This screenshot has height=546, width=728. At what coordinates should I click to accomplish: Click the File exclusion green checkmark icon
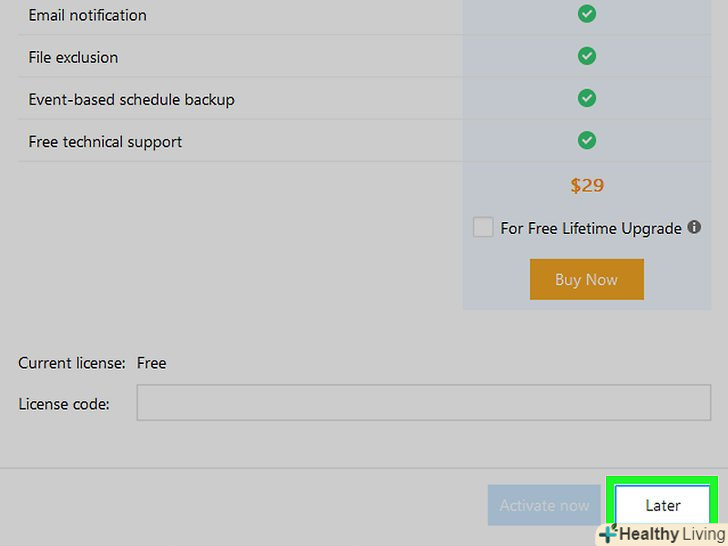(587, 57)
